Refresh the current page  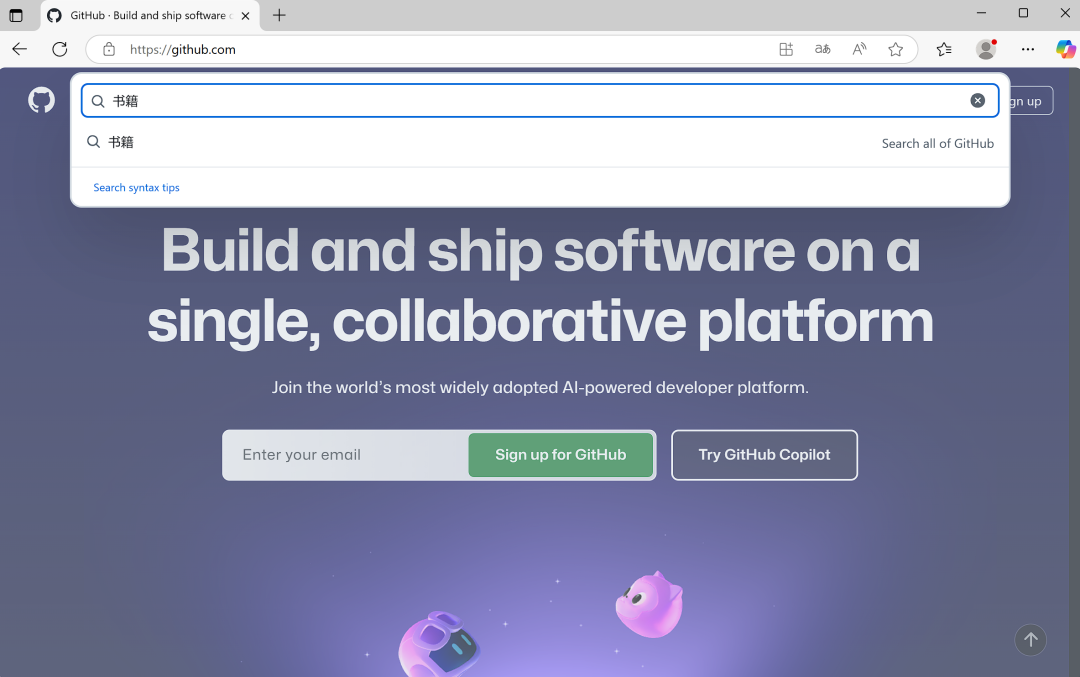pos(60,49)
